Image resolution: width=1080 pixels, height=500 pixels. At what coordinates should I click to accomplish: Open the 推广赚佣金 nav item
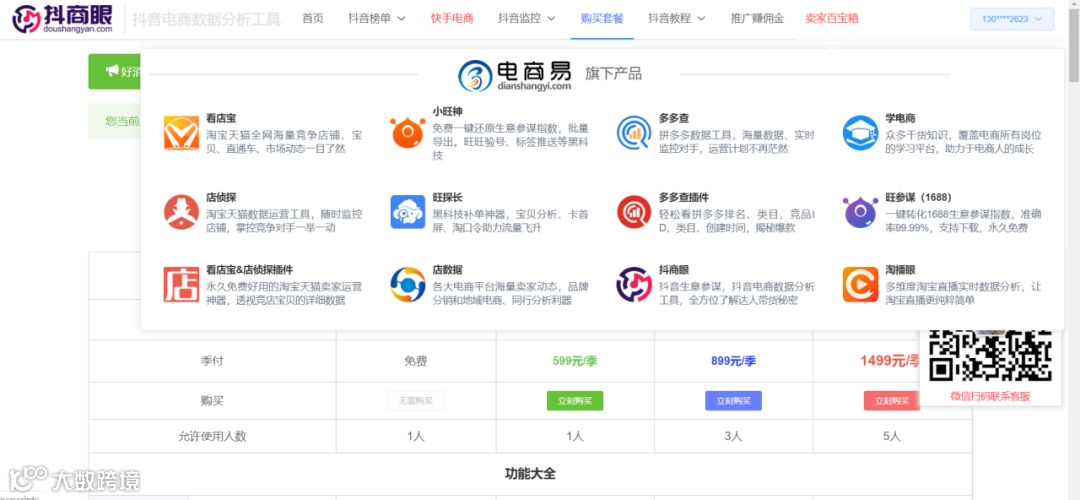[x=758, y=19]
